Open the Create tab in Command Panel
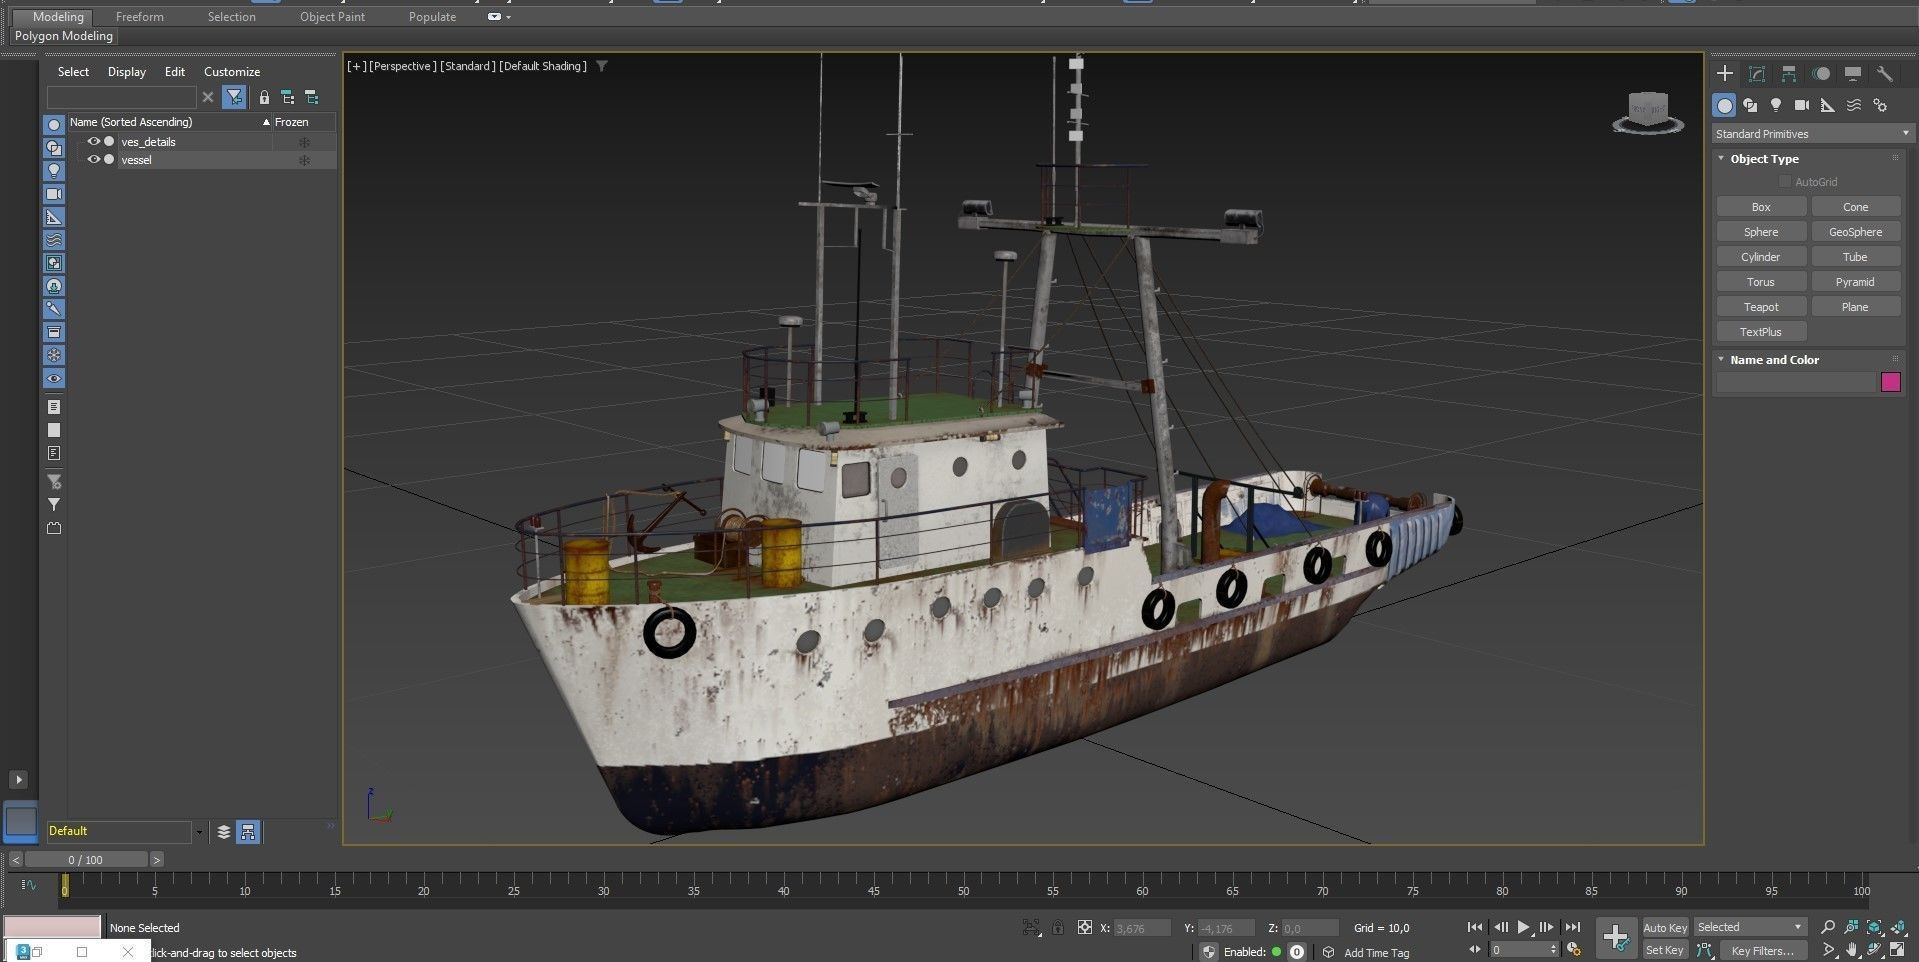Screen dimensions: 1919x962 (1725, 73)
